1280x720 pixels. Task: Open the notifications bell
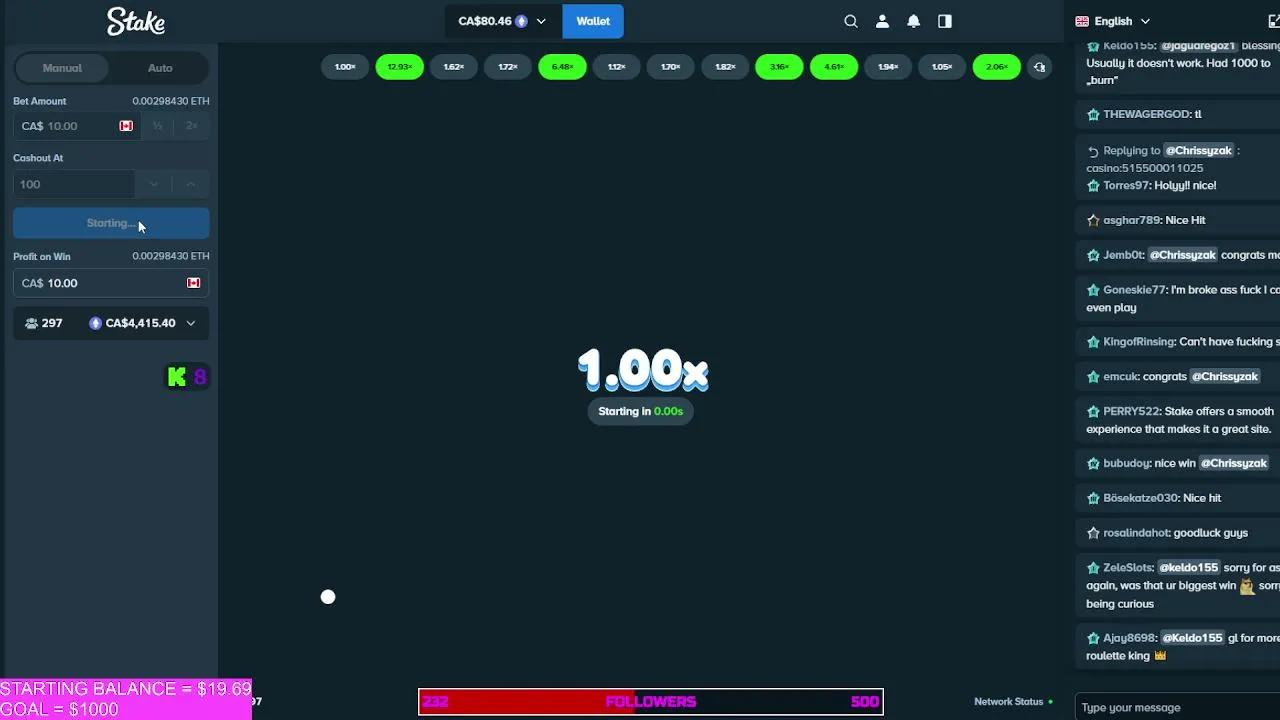point(914,21)
